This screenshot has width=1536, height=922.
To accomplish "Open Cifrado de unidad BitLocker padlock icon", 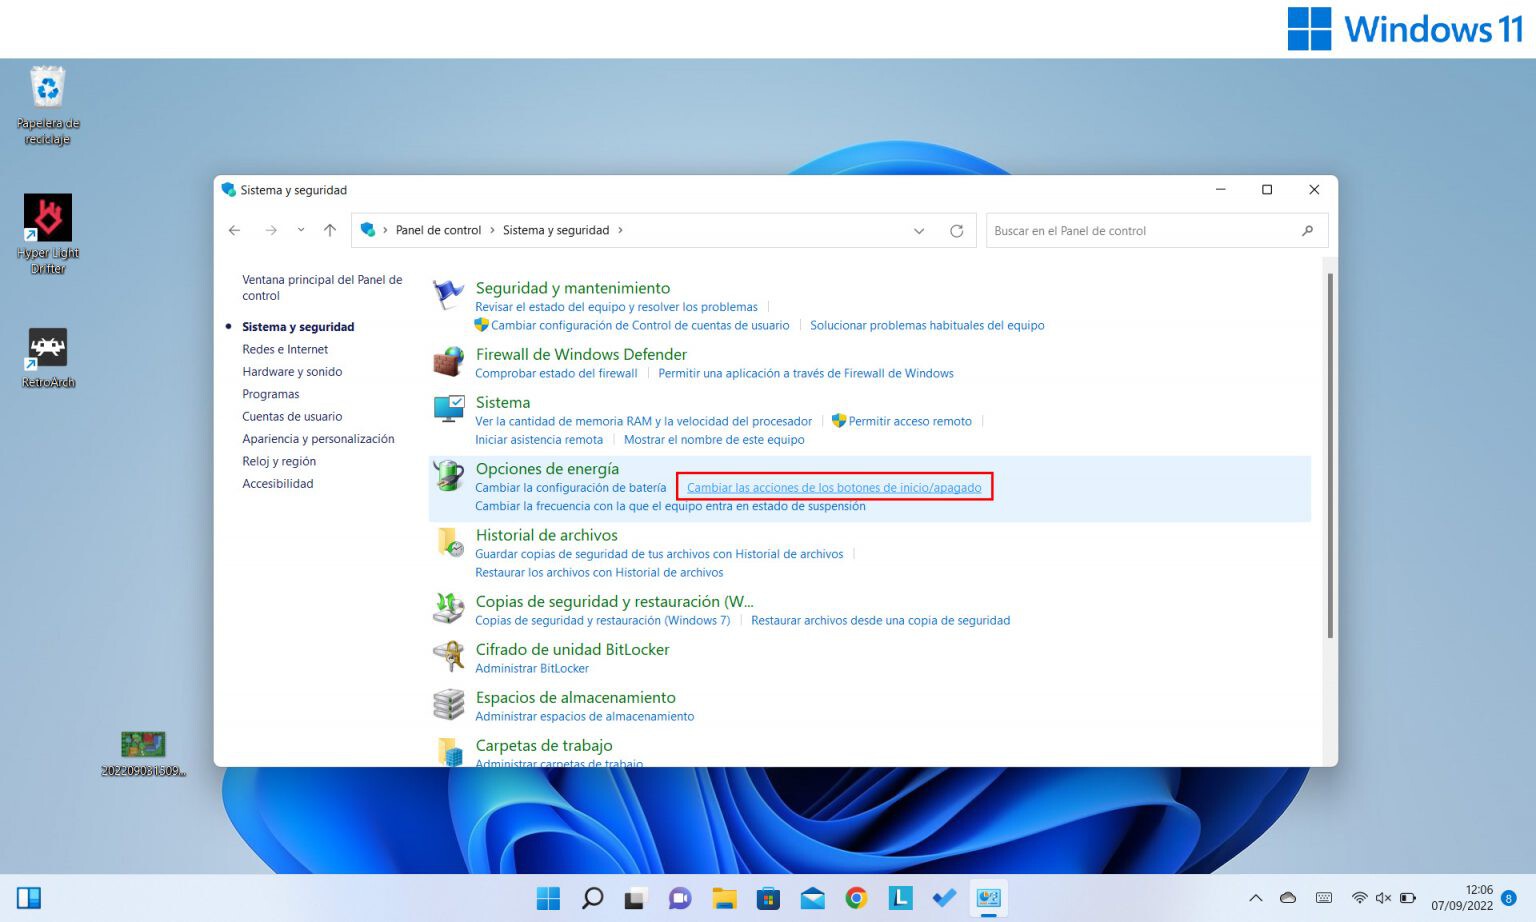I will (x=447, y=656).
